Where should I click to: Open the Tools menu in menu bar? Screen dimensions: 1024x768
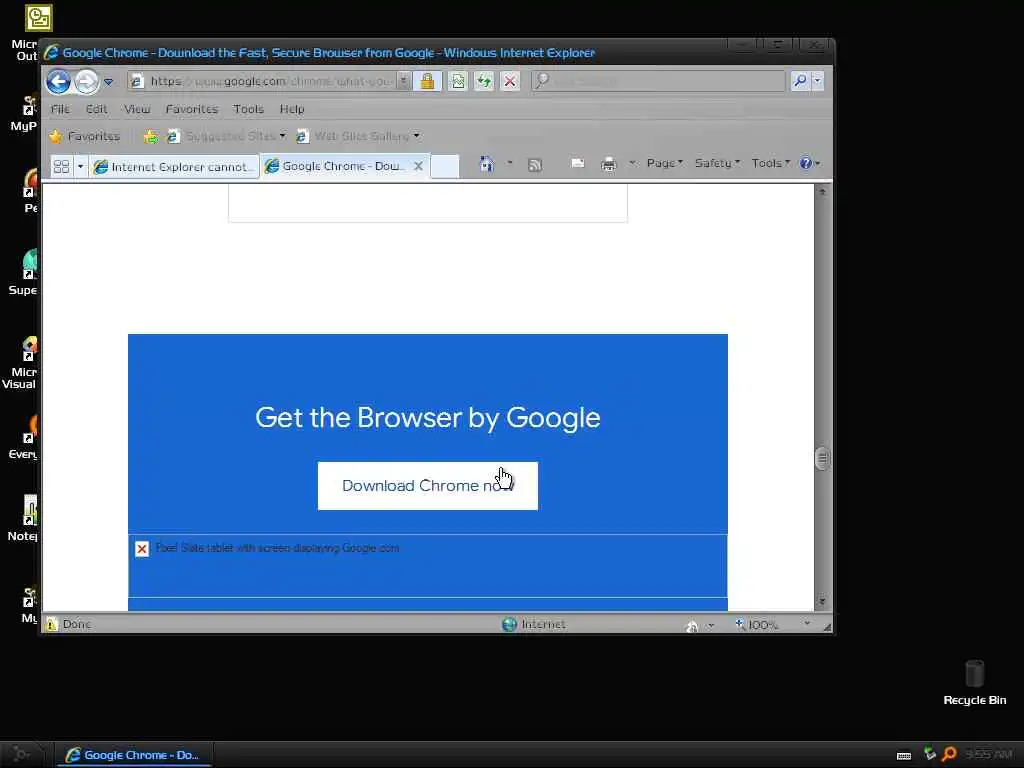click(248, 109)
